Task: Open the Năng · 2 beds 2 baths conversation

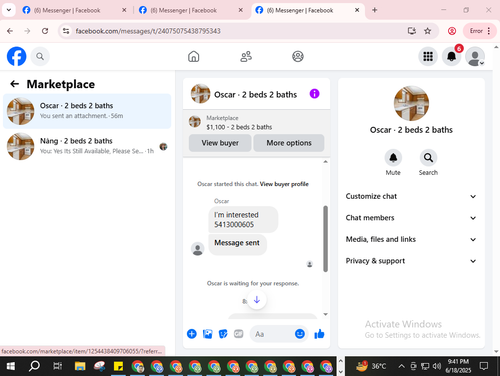Action: [x=87, y=146]
